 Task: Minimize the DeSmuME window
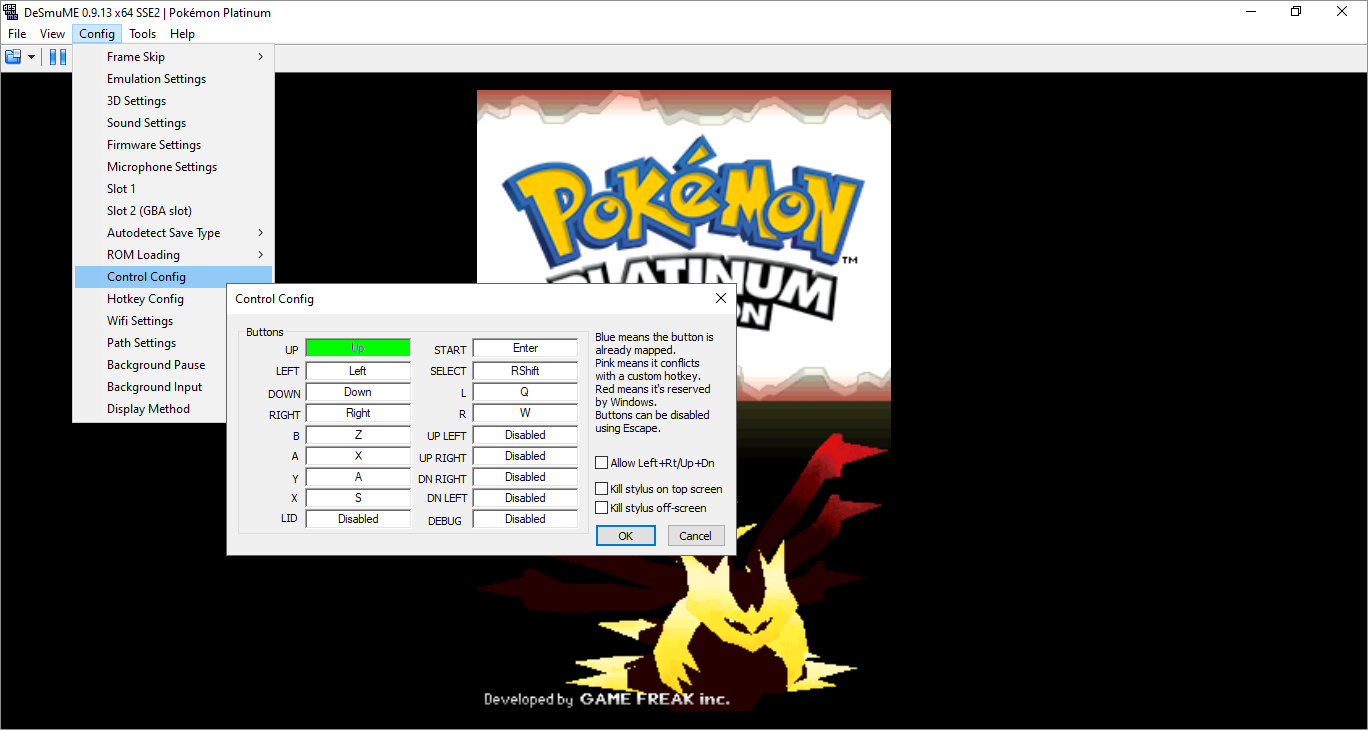[x=1251, y=12]
